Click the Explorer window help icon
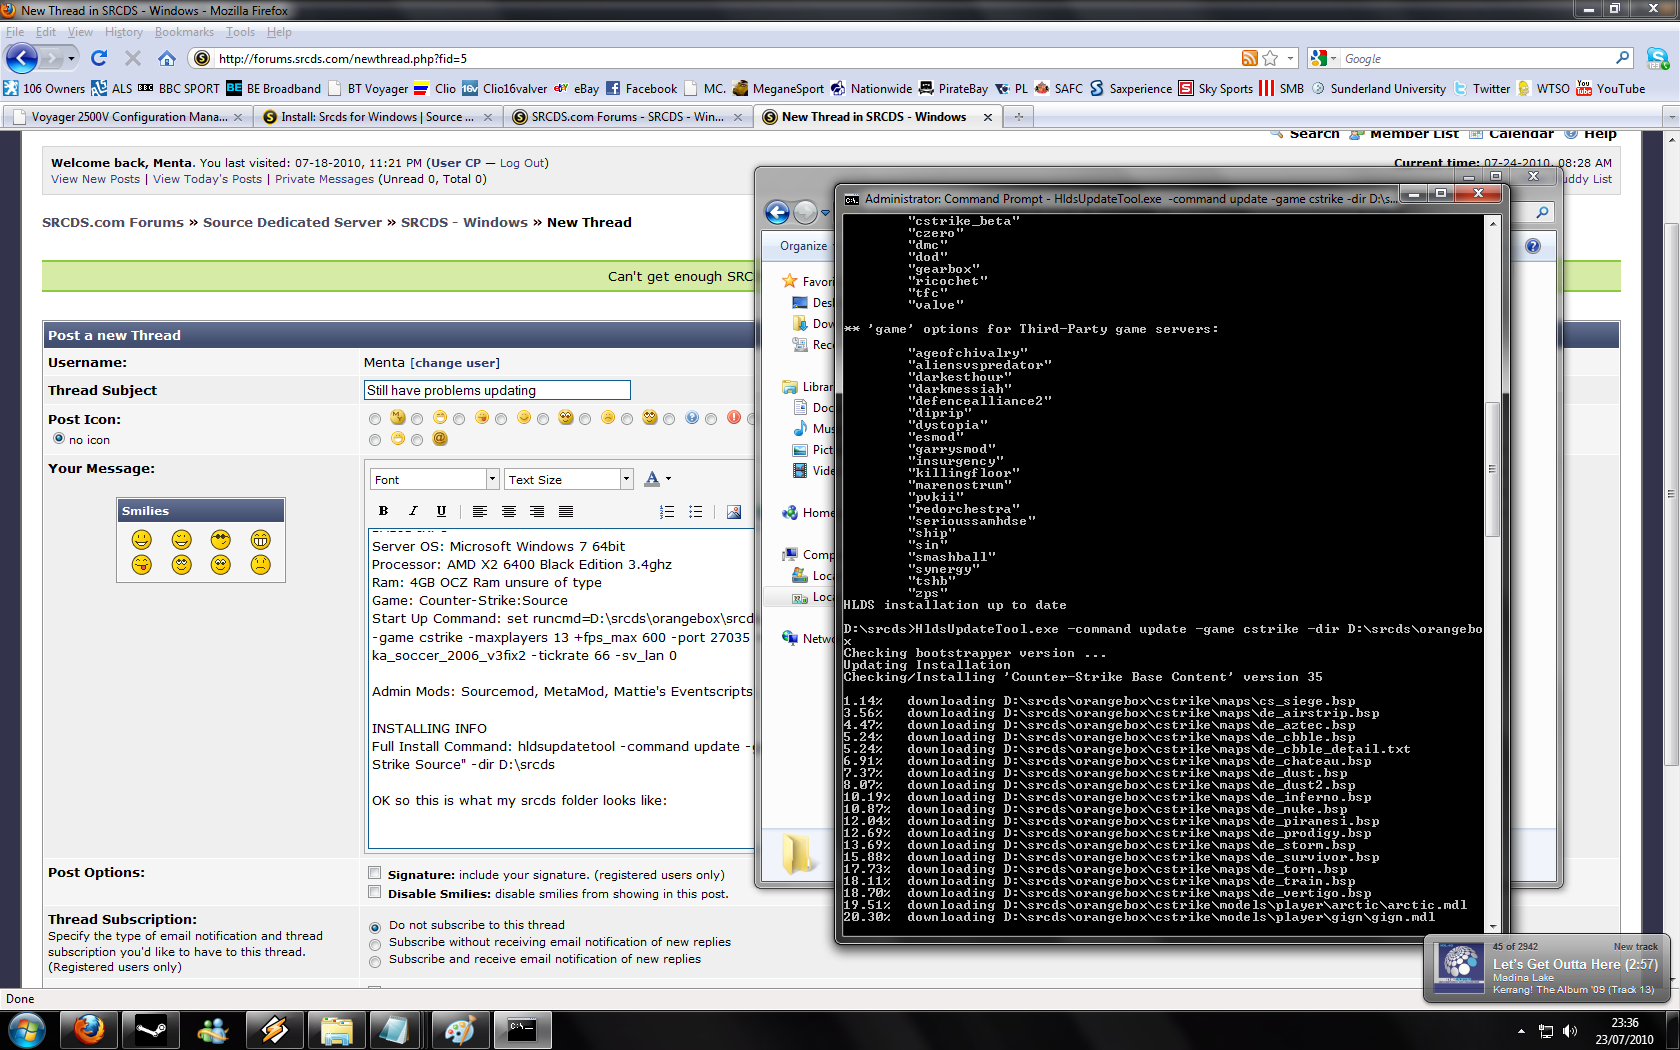Image resolution: width=1680 pixels, height=1050 pixels. (1533, 246)
